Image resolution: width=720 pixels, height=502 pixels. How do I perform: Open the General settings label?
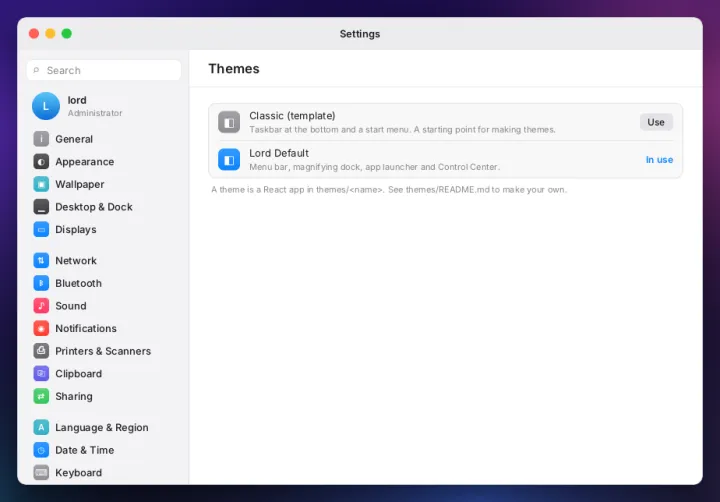point(74,139)
